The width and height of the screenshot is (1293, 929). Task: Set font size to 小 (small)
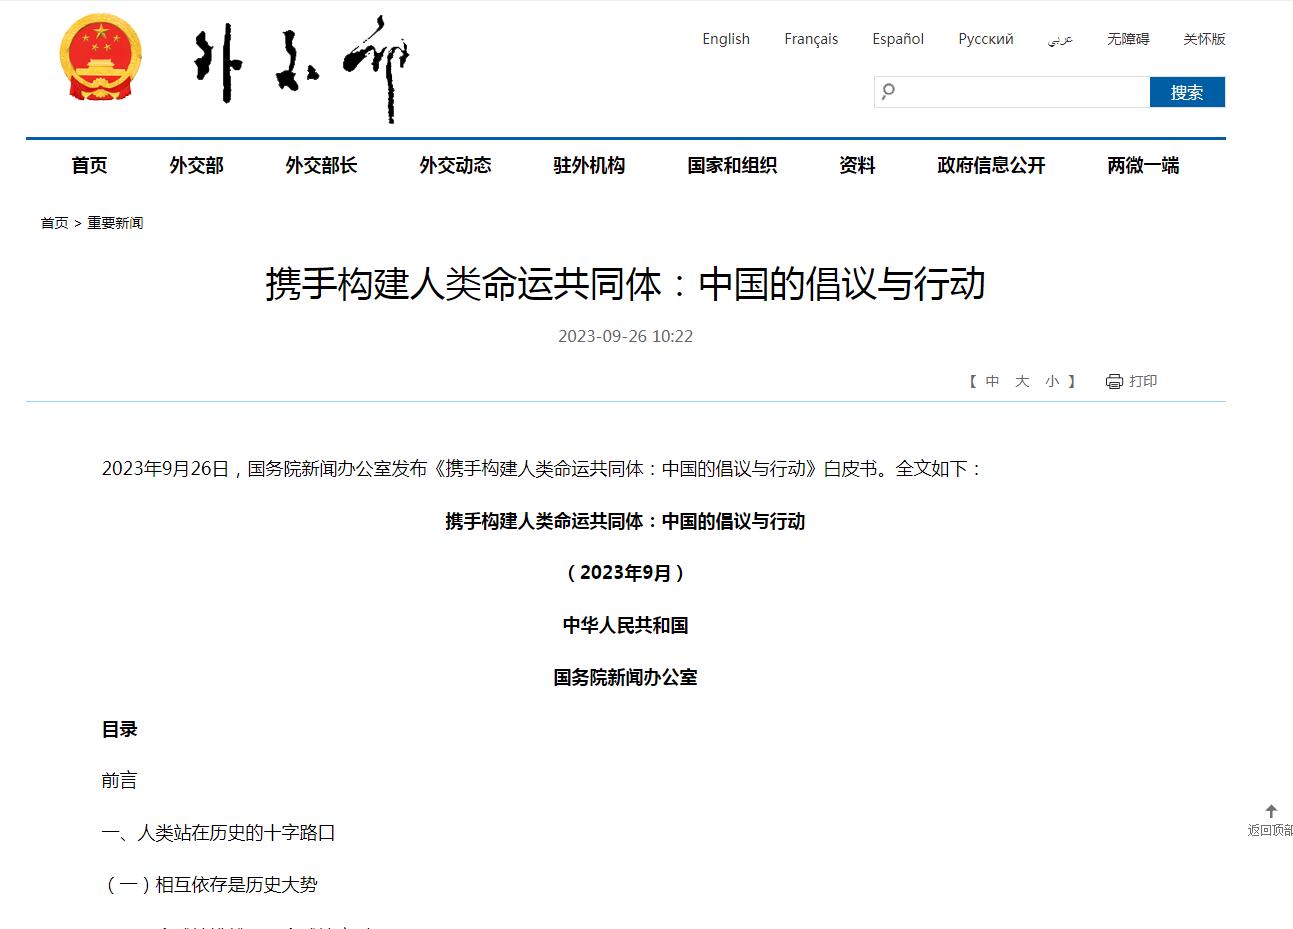click(1052, 381)
